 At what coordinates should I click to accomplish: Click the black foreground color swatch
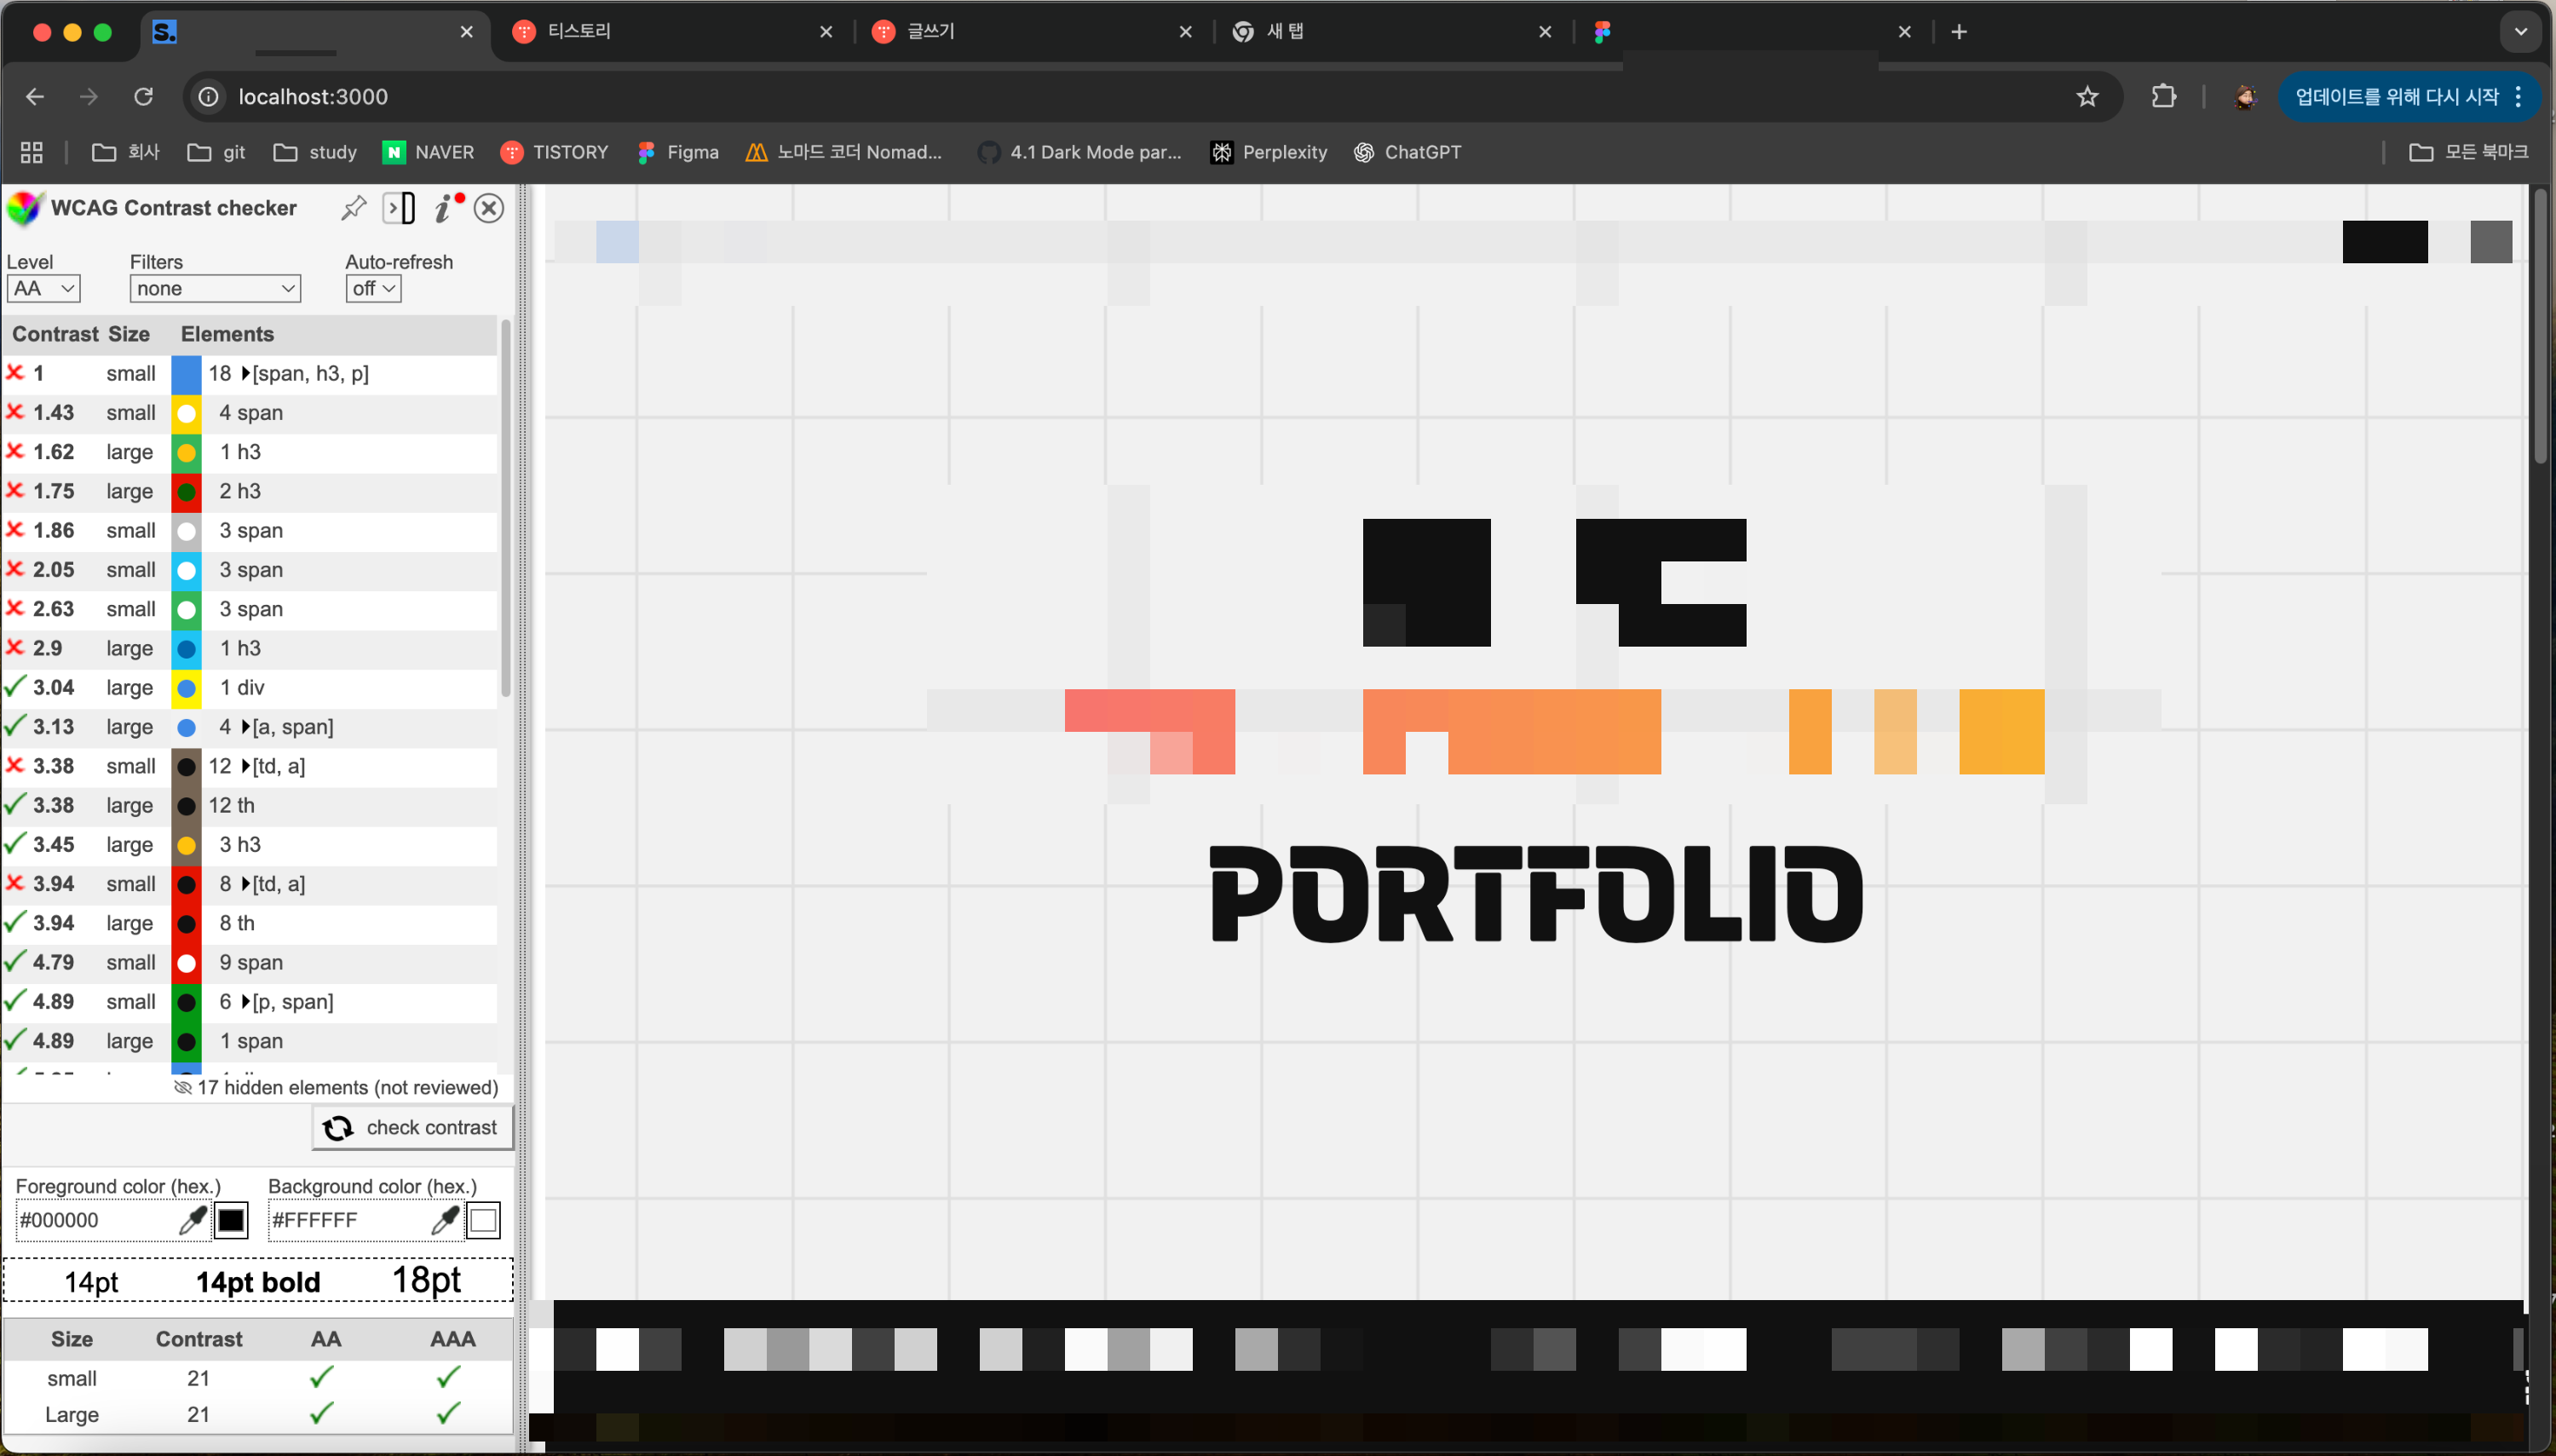pyautogui.click(x=231, y=1220)
